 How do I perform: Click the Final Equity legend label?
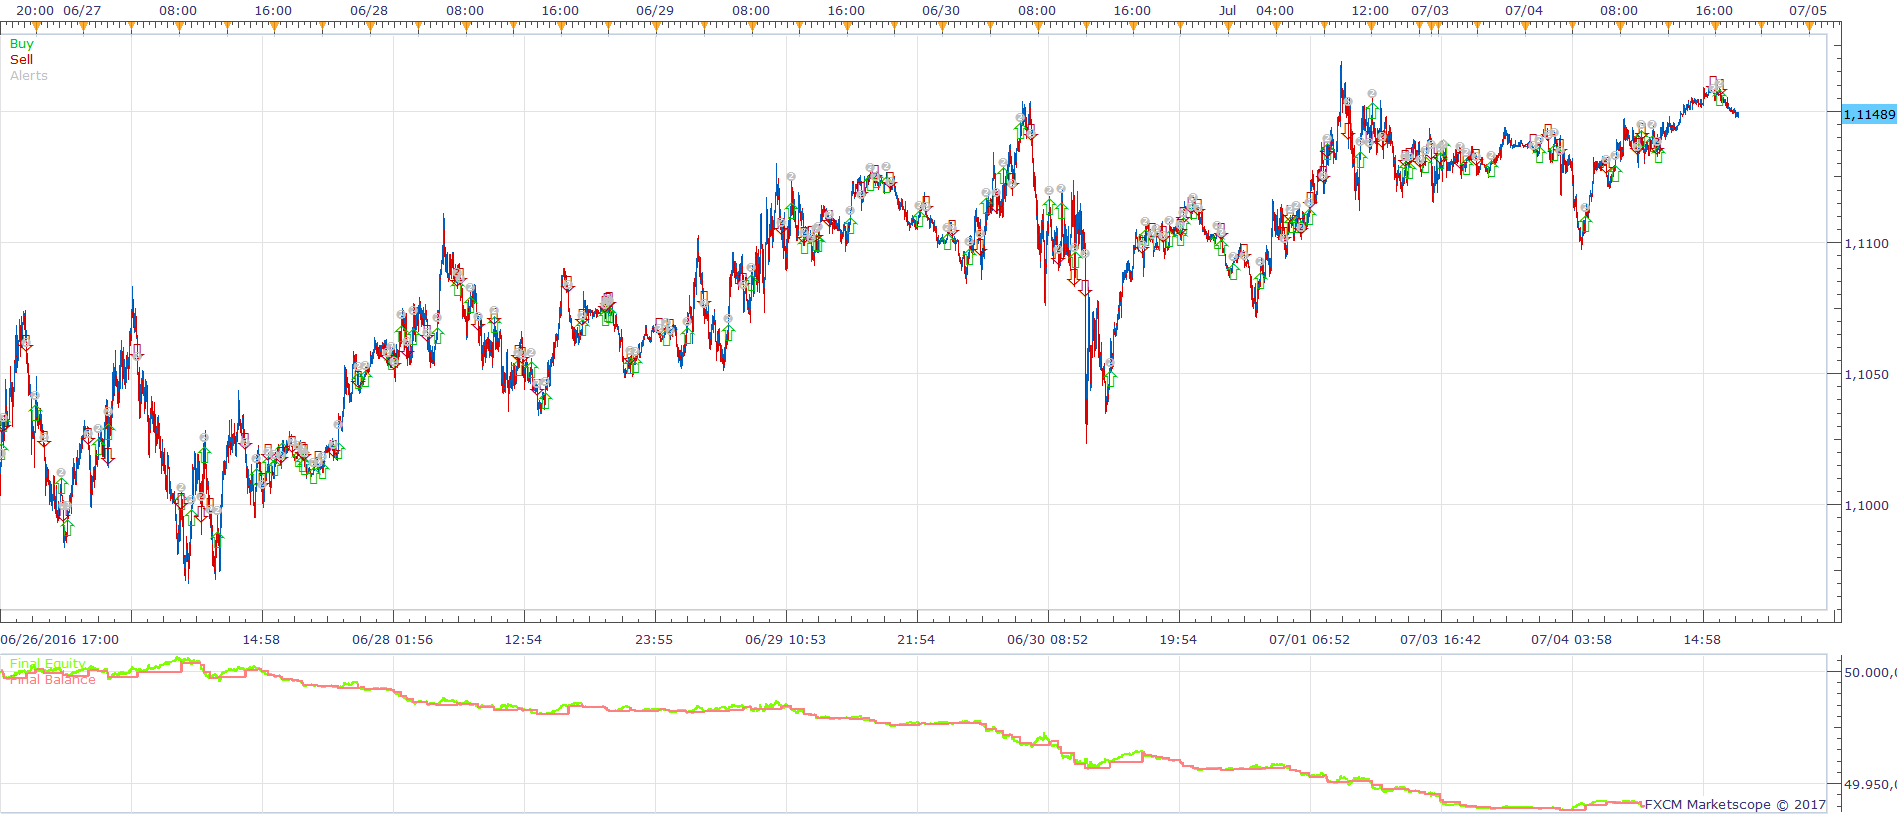point(47,664)
